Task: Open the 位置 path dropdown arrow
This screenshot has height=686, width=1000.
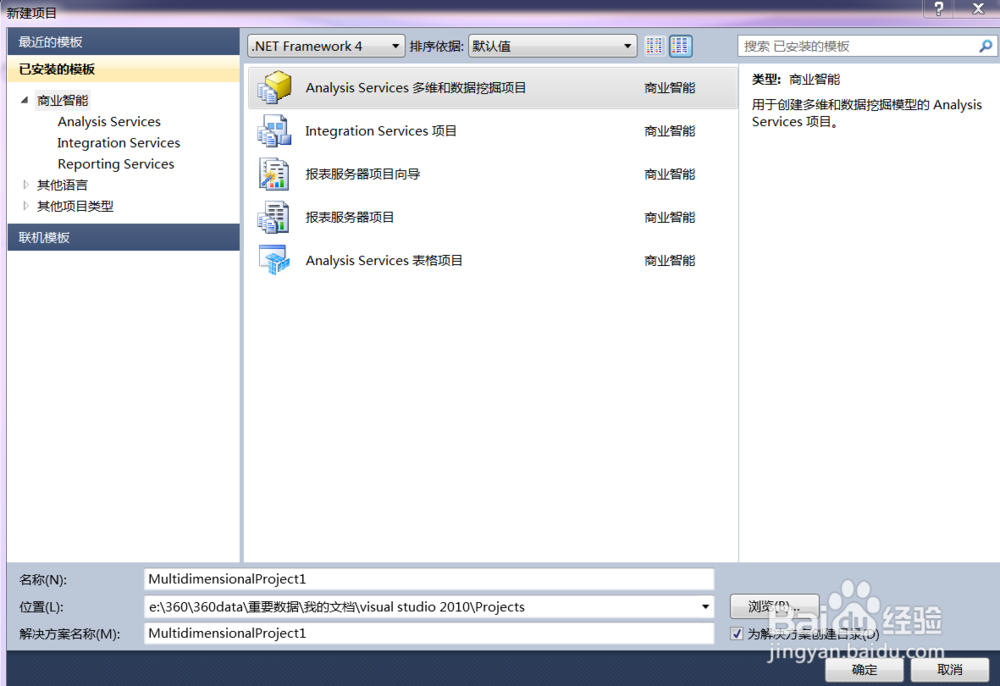Action: pos(705,606)
